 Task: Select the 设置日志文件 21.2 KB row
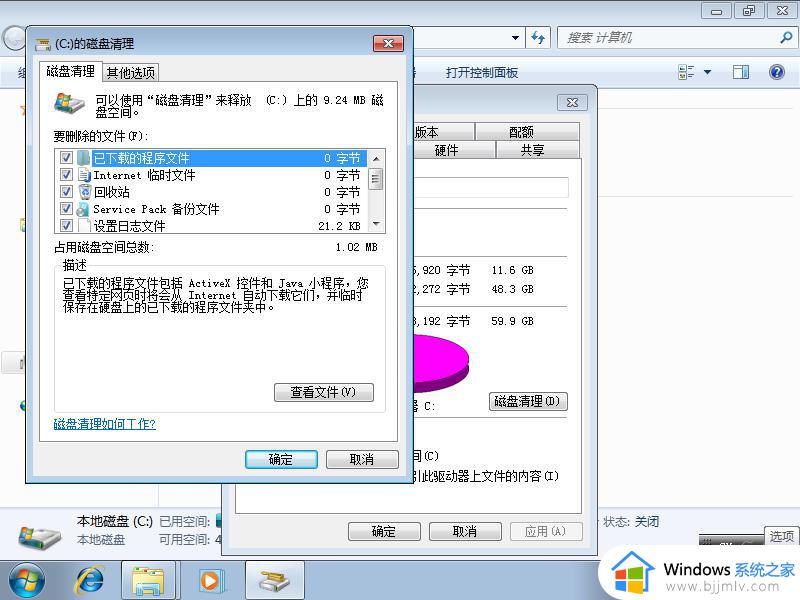(213, 226)
